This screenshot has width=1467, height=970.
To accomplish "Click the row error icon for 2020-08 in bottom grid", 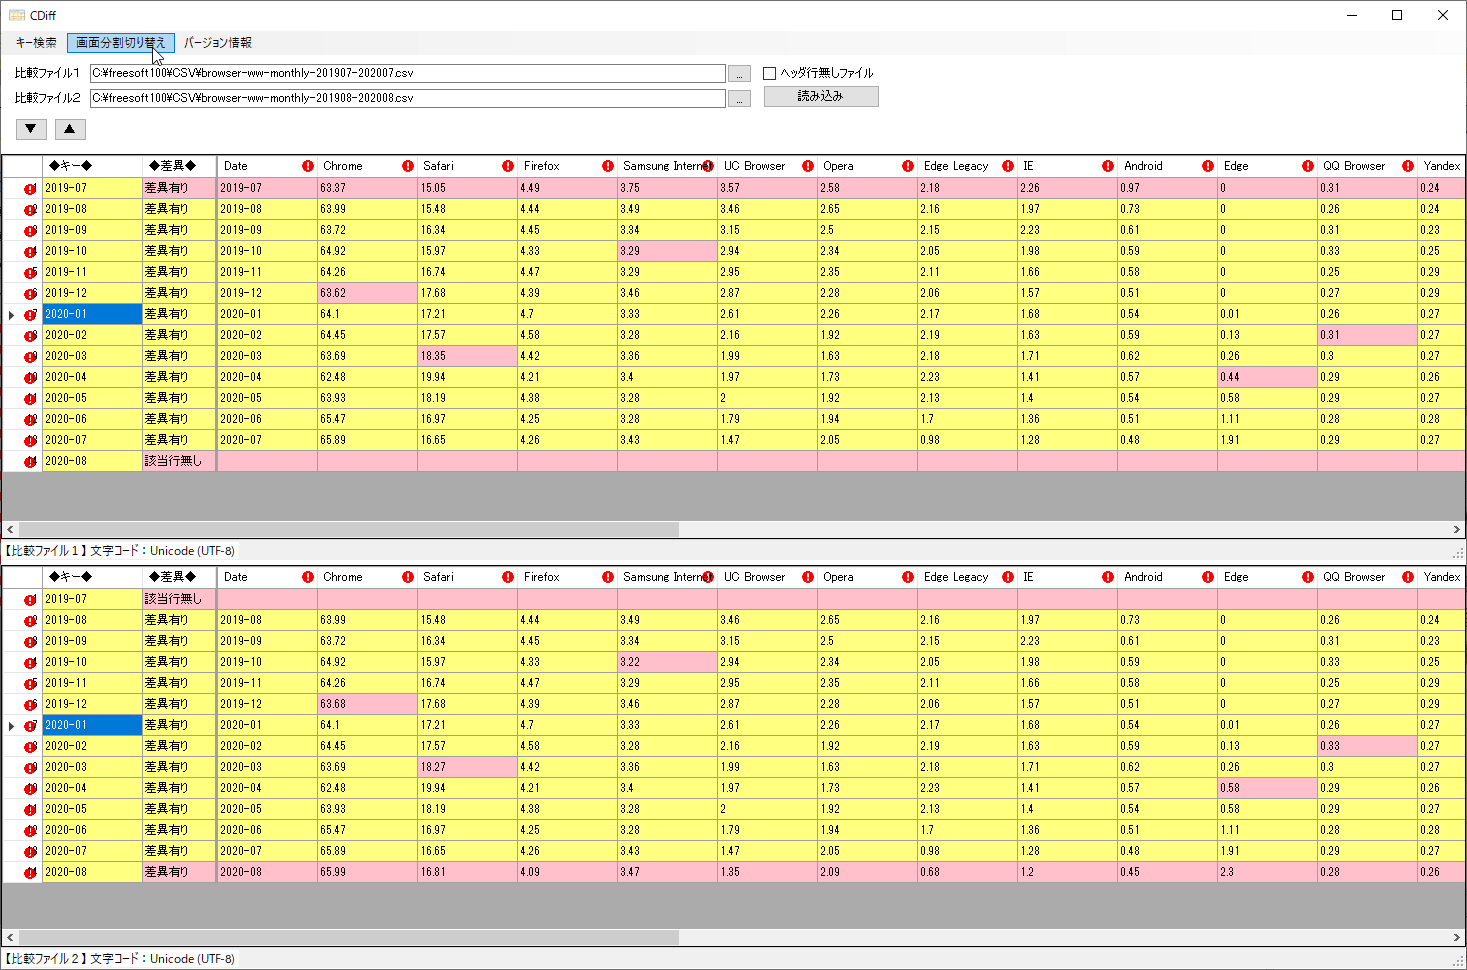I will [30, 872].
